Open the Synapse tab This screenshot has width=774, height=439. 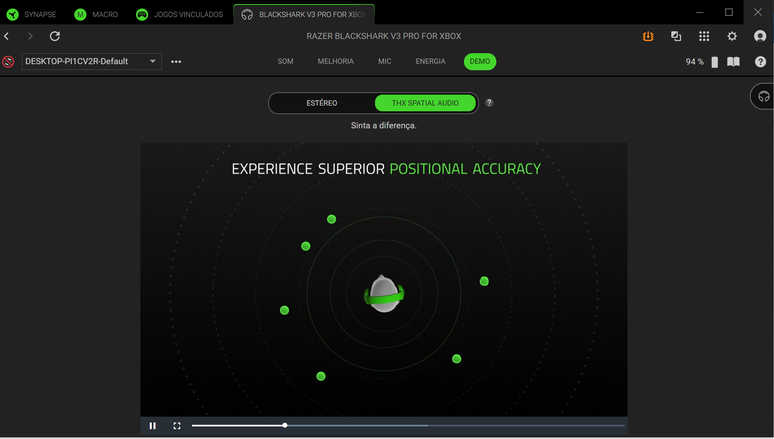[31, 14]
